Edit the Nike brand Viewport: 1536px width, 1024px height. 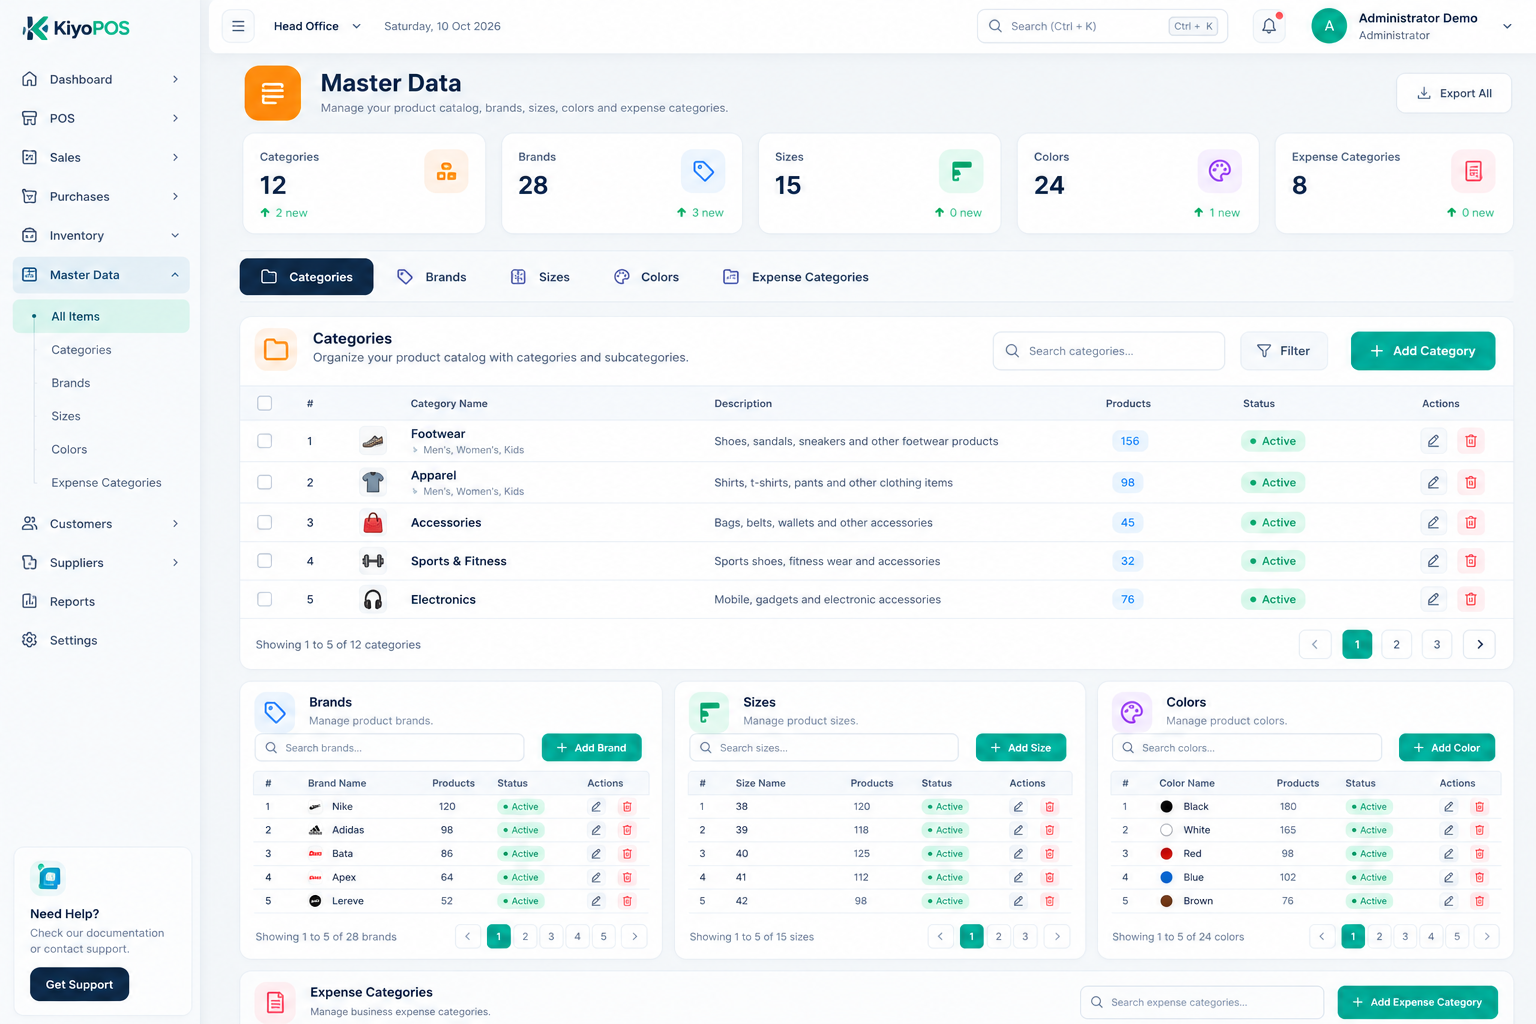596,807
